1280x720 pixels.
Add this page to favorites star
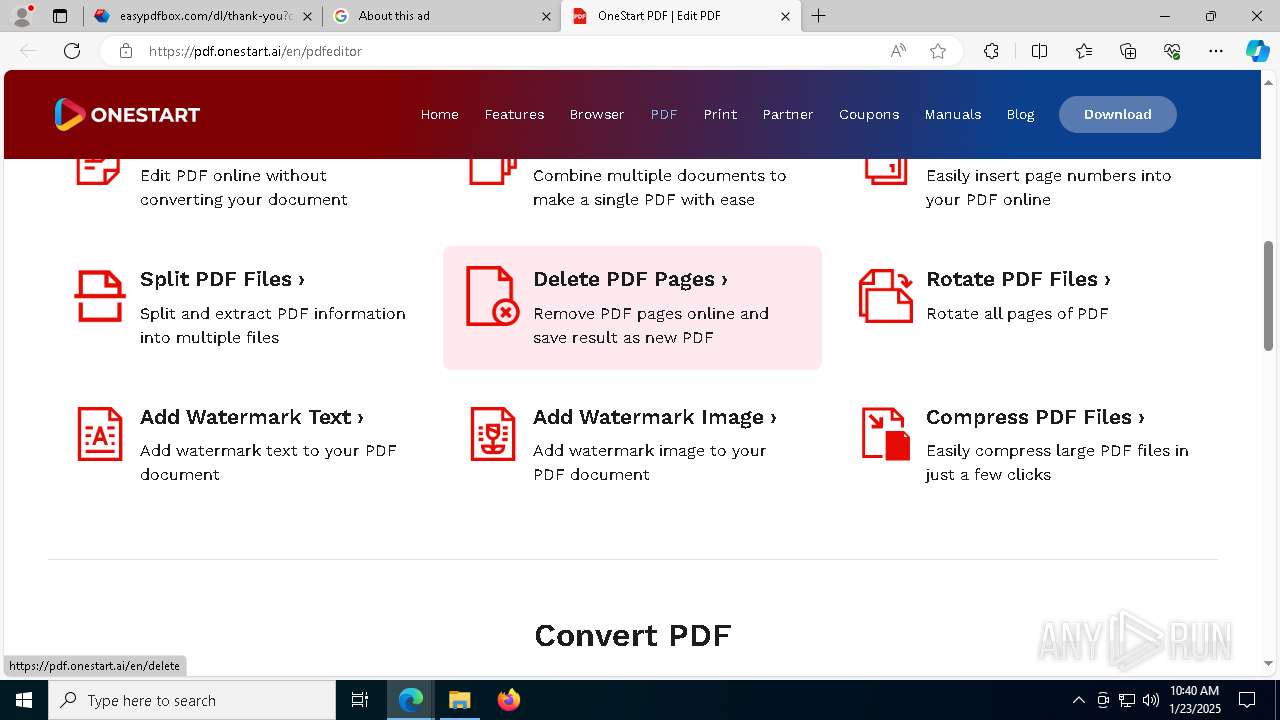coord(938,51)
